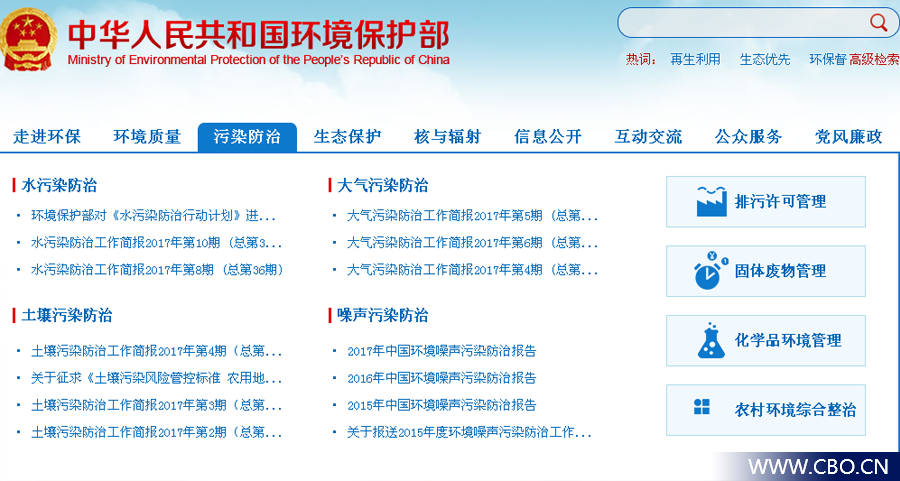Open the 核与辐射 tab
Screen dimensions: 900x481
448,137
